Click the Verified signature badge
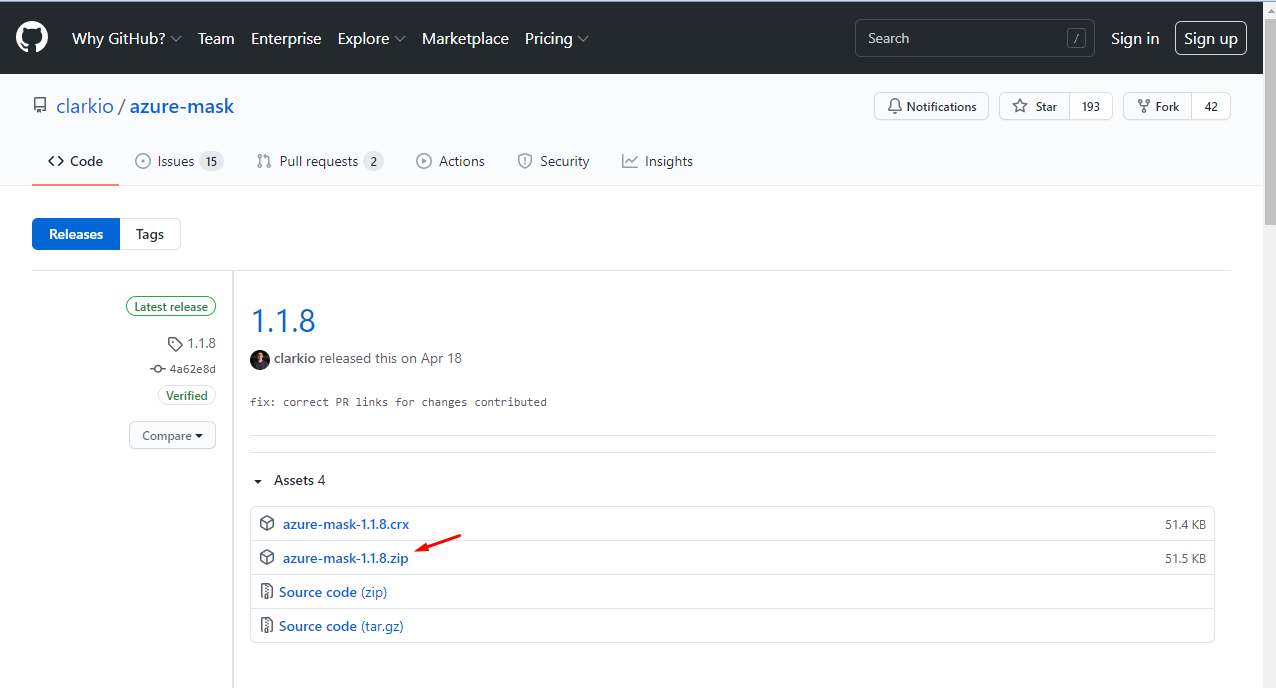 pos(187,396)
